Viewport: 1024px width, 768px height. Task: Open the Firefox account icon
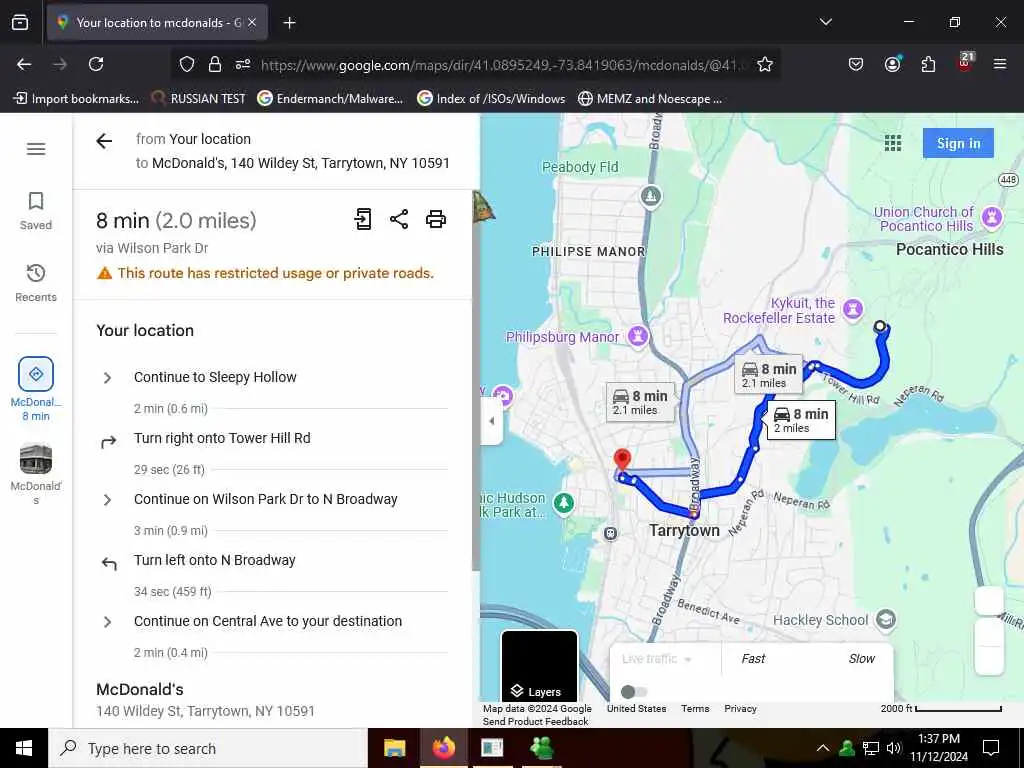tap(892, 64)
